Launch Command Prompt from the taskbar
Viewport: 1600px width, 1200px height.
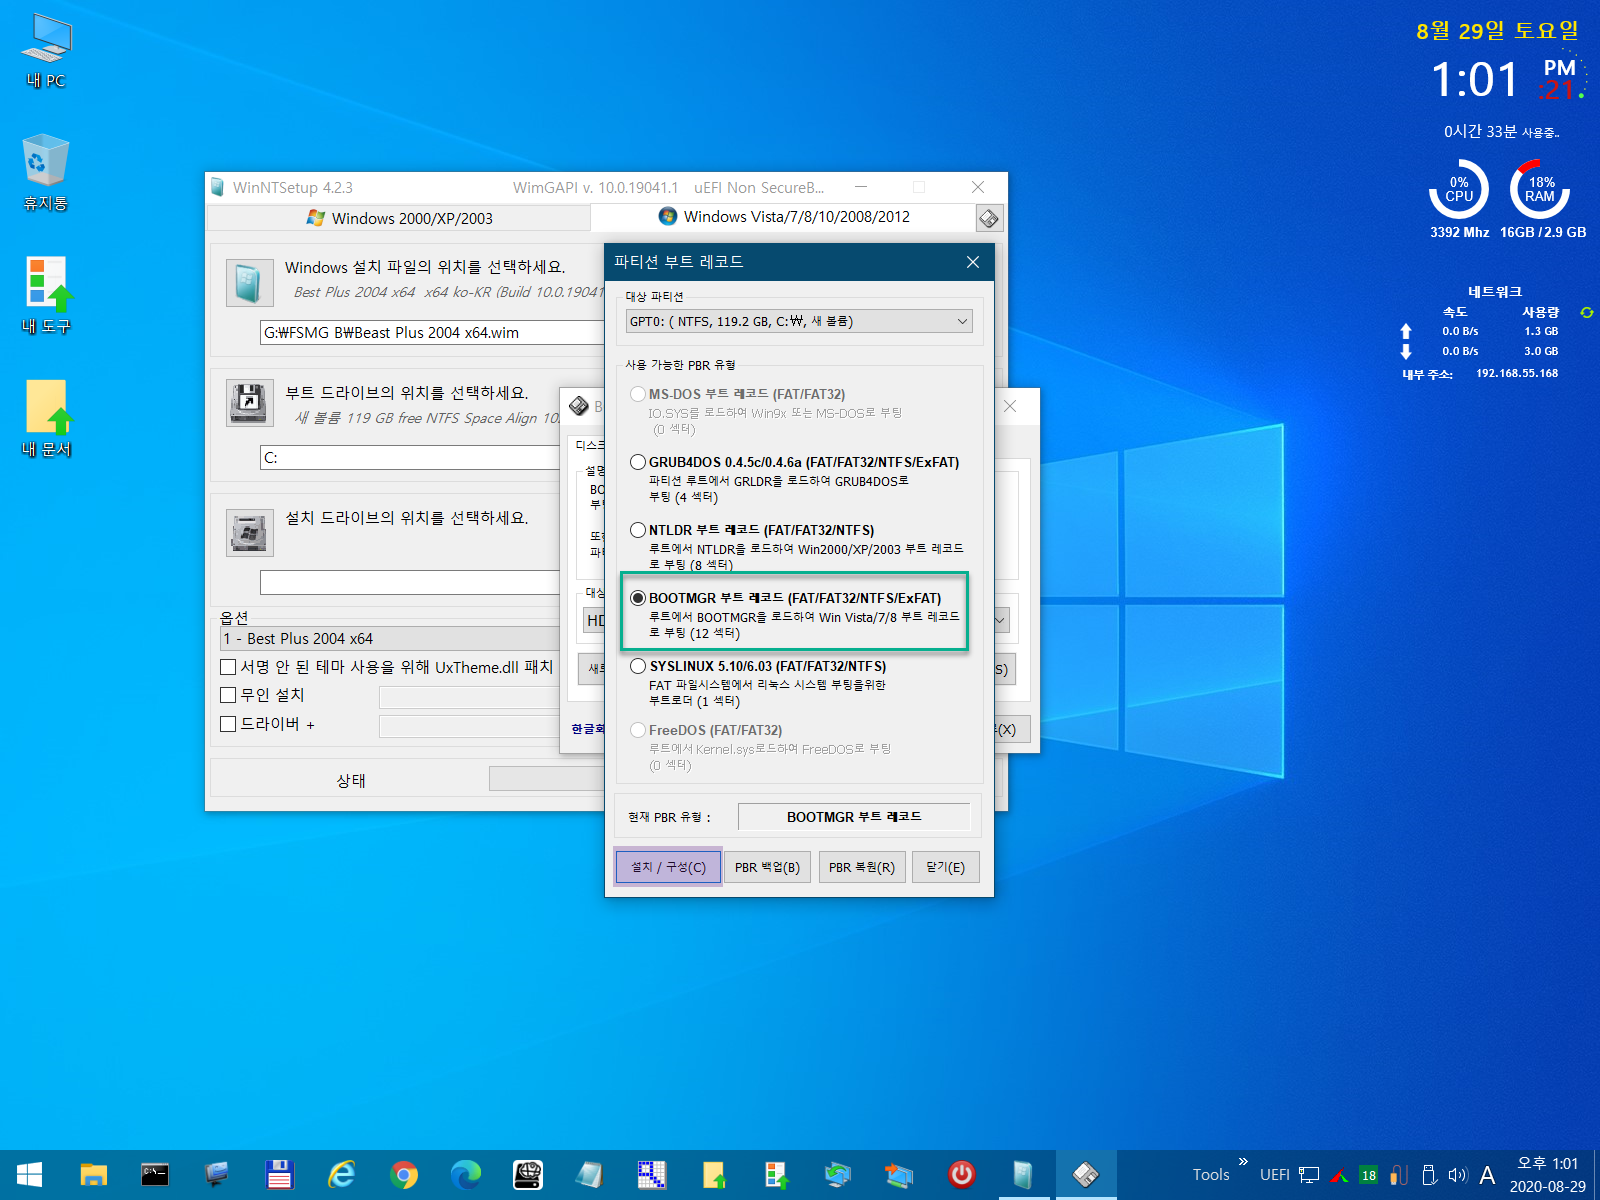155,1174
